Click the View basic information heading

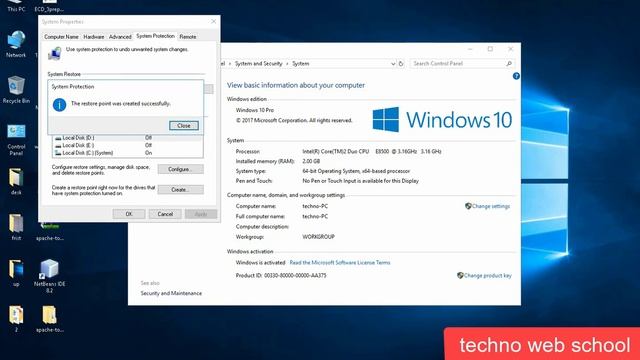296,85
